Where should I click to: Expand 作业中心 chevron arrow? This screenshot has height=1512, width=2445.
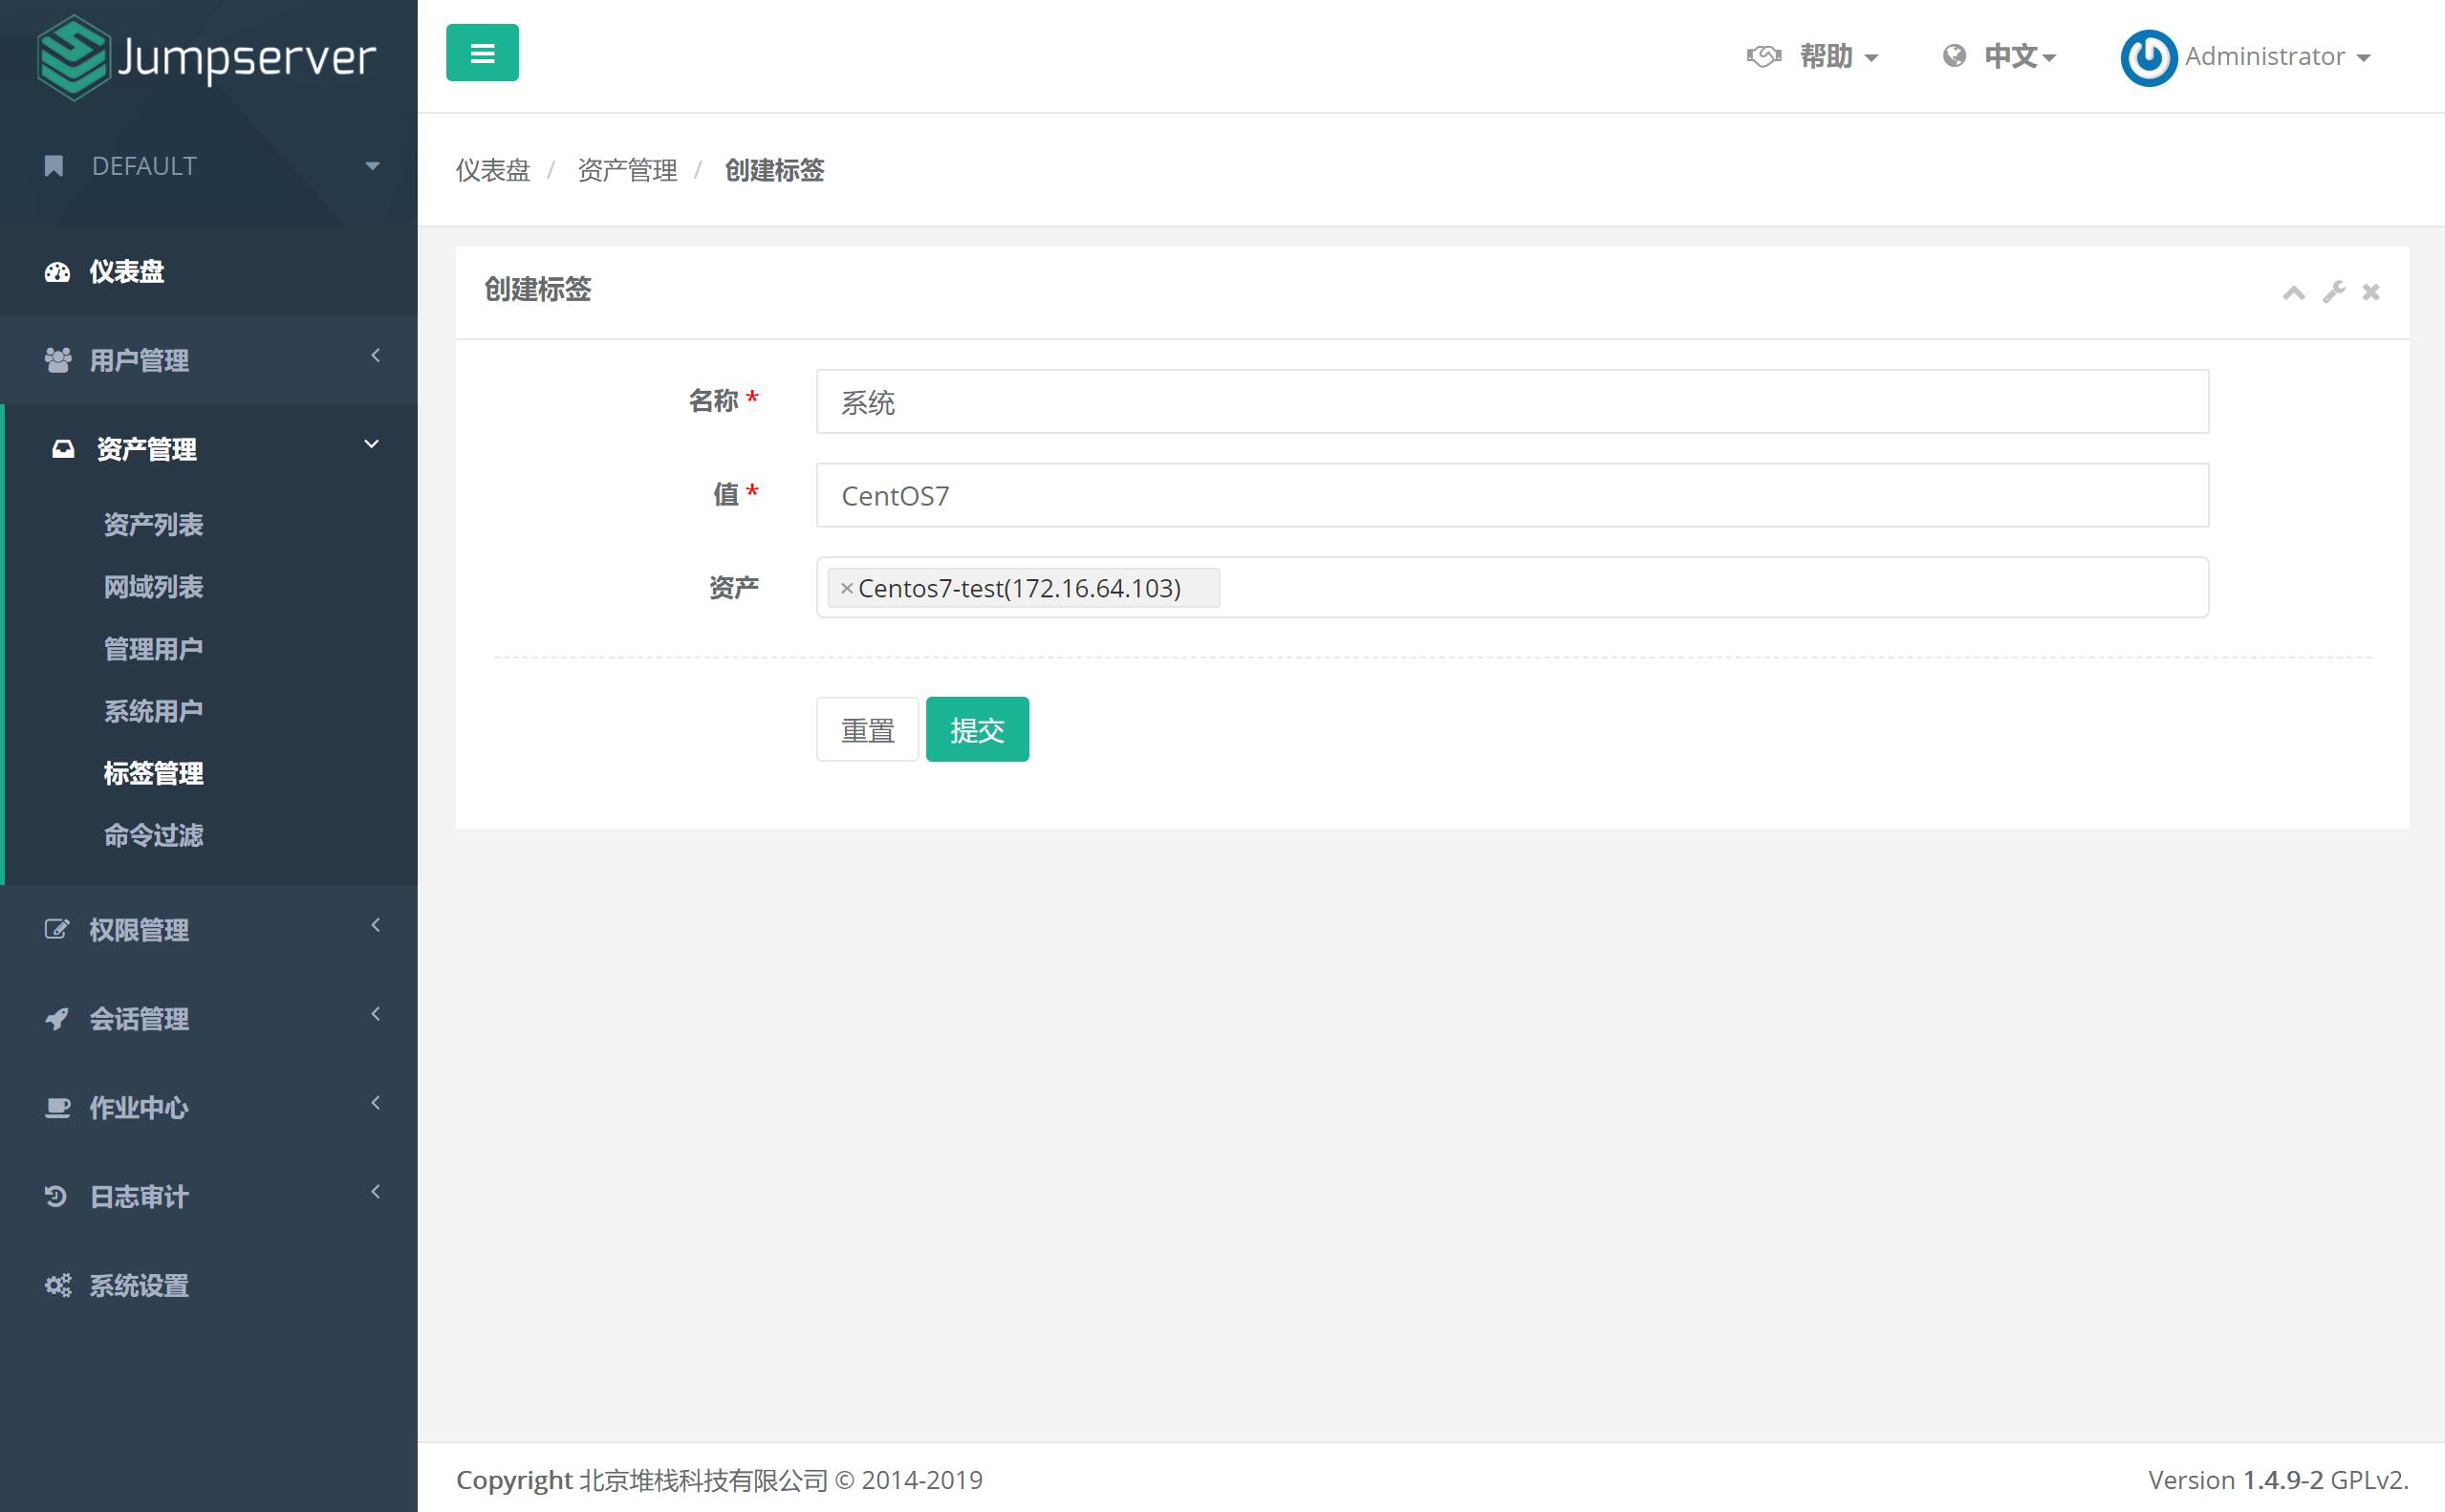[376, 1103]
